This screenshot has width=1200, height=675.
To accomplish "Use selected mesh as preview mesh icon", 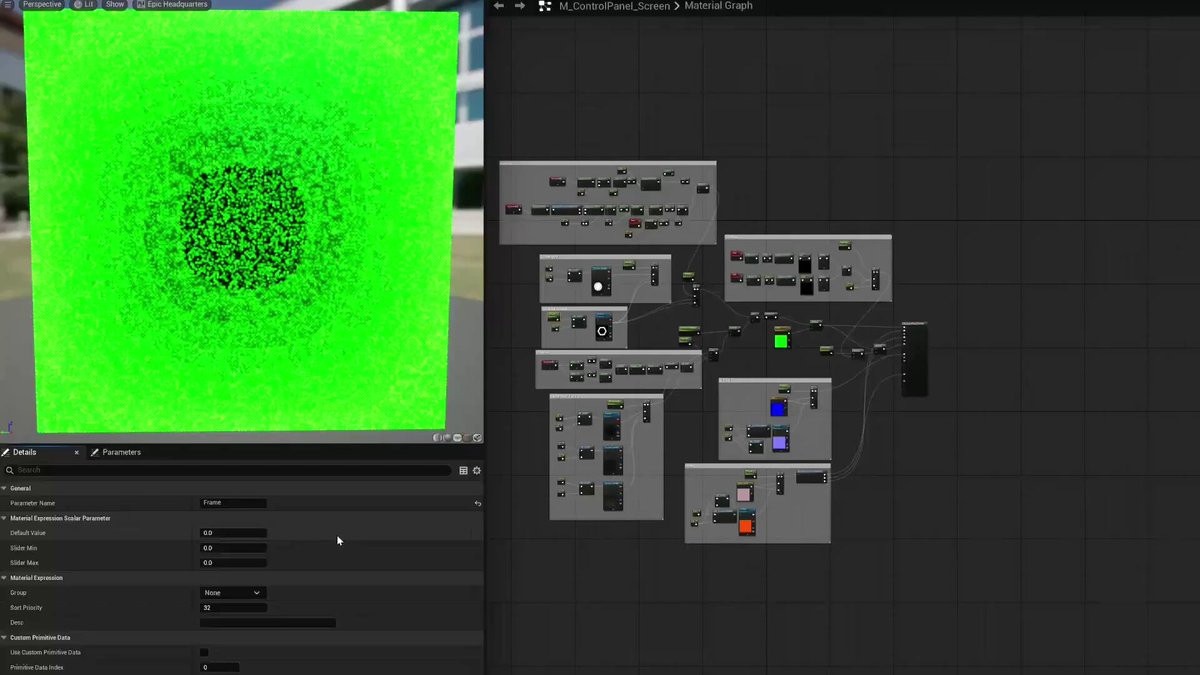I will (x=478, y=437).
